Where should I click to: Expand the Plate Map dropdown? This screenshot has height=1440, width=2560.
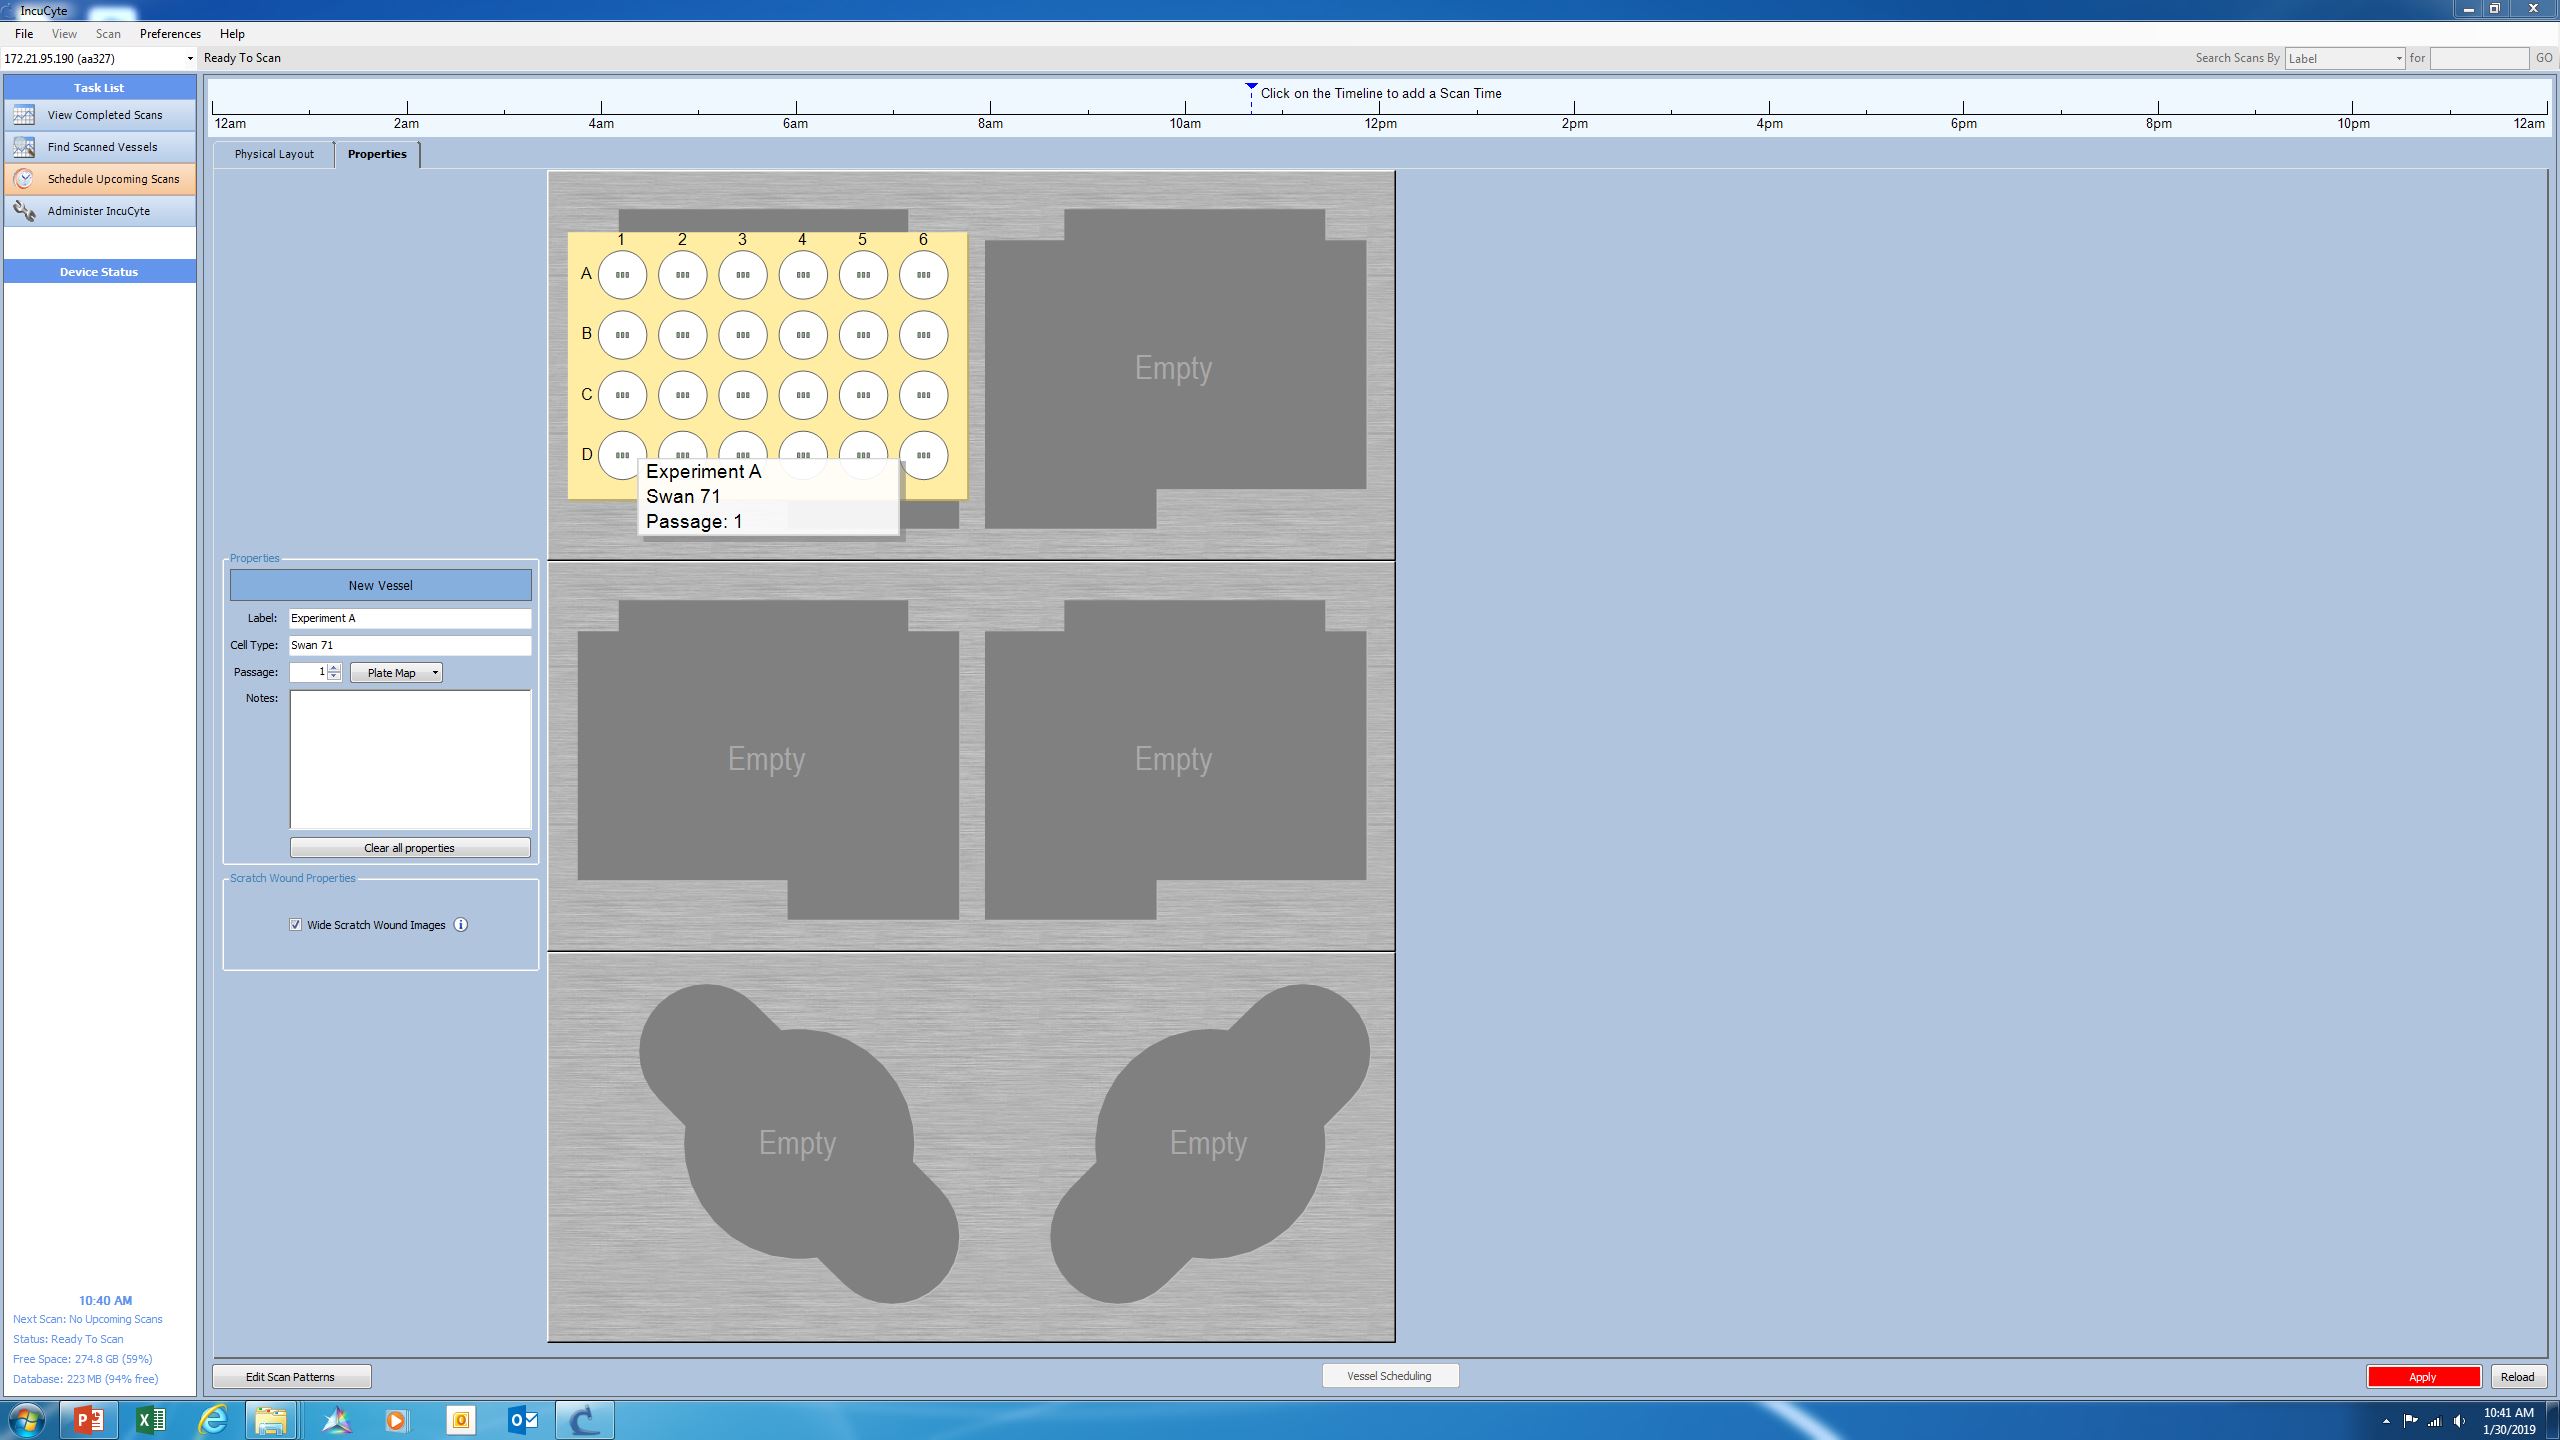tap(435, 673)
